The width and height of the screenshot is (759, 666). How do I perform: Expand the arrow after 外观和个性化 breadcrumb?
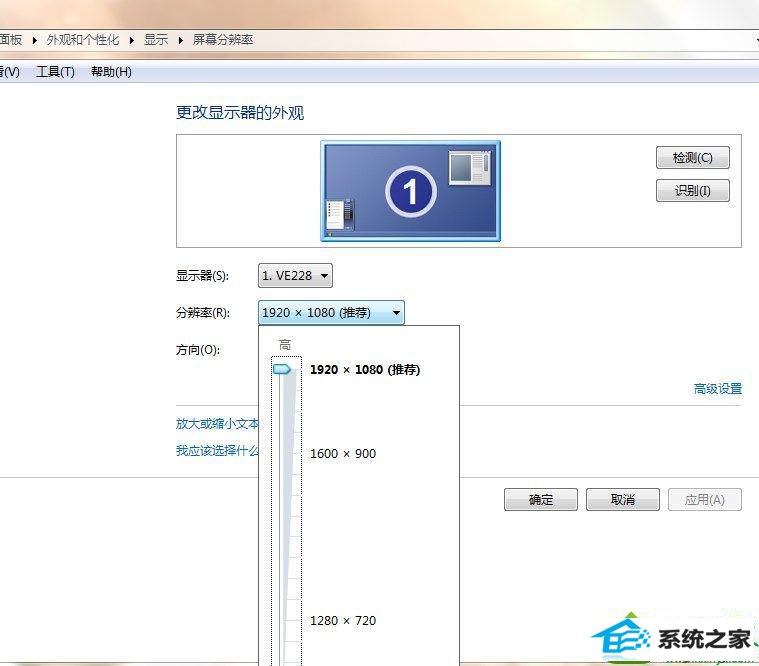click(x=132, y=40)
